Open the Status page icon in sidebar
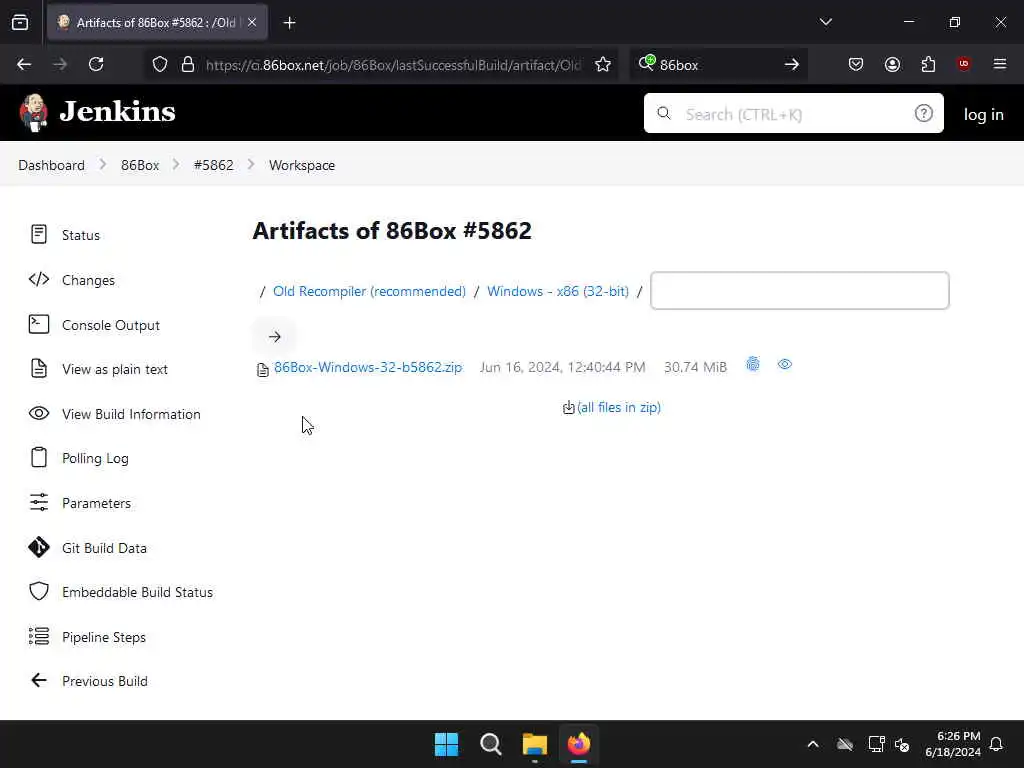 point(39,234)
